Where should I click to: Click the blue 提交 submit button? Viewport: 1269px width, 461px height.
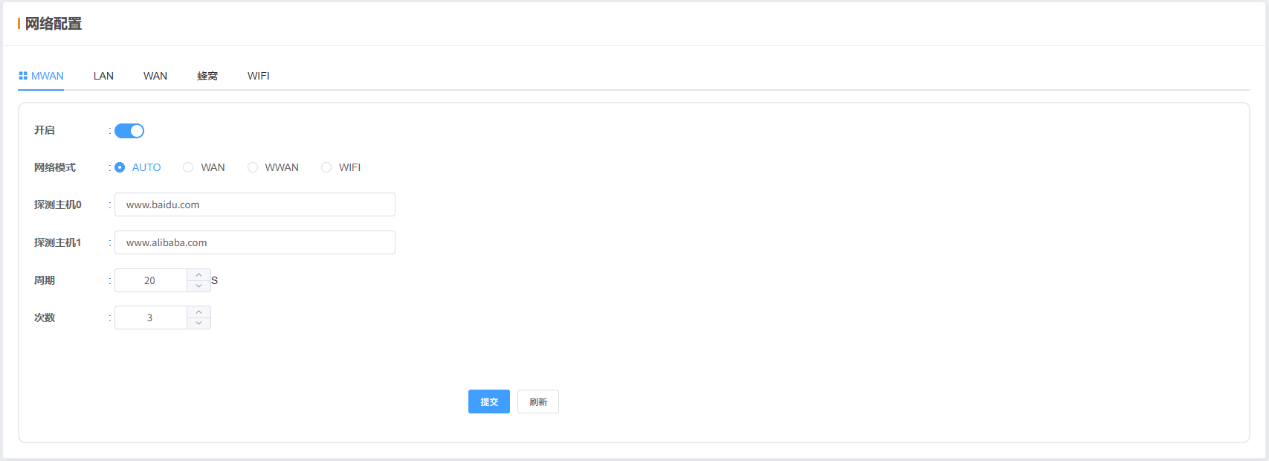point(489,402)
